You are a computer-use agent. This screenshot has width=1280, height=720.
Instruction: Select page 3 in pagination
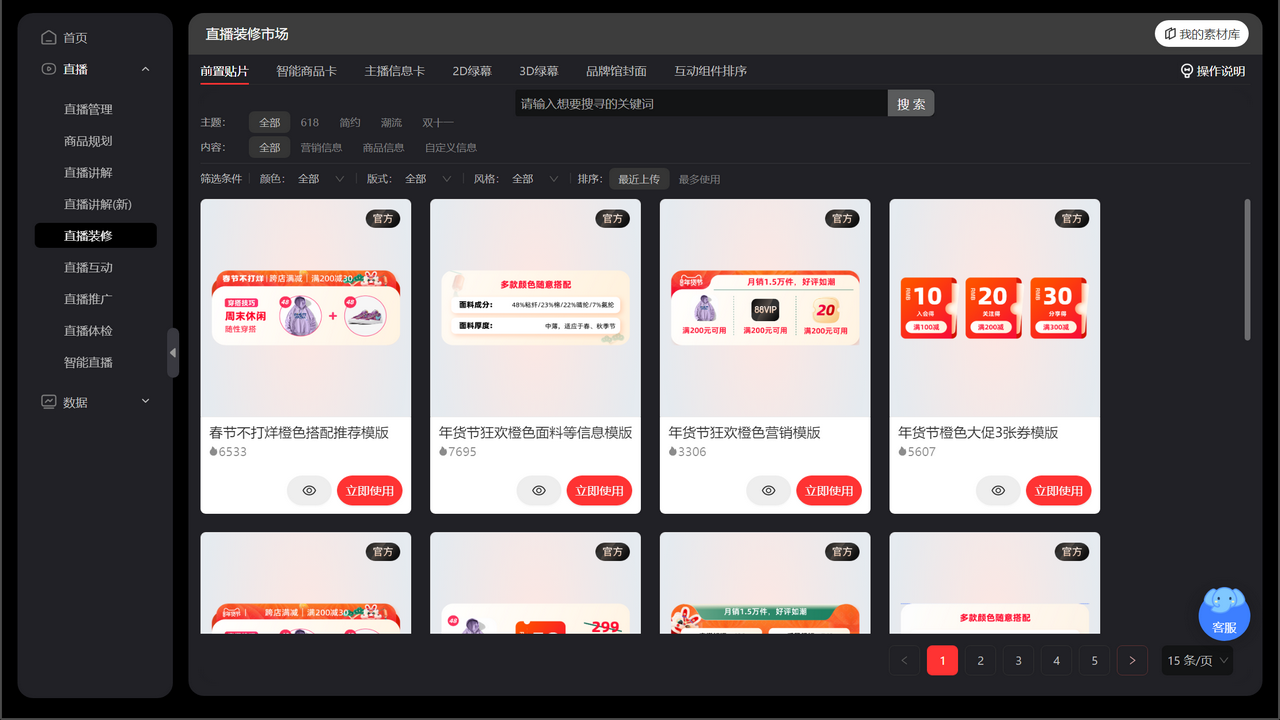[1018, 660]
